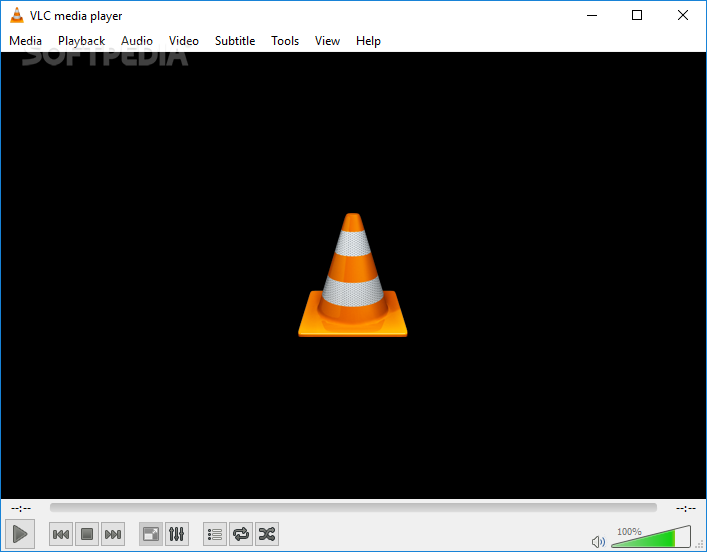707x552 pixels.
Task: Toggle remaining time display on right
Action: tap(686, 508)
